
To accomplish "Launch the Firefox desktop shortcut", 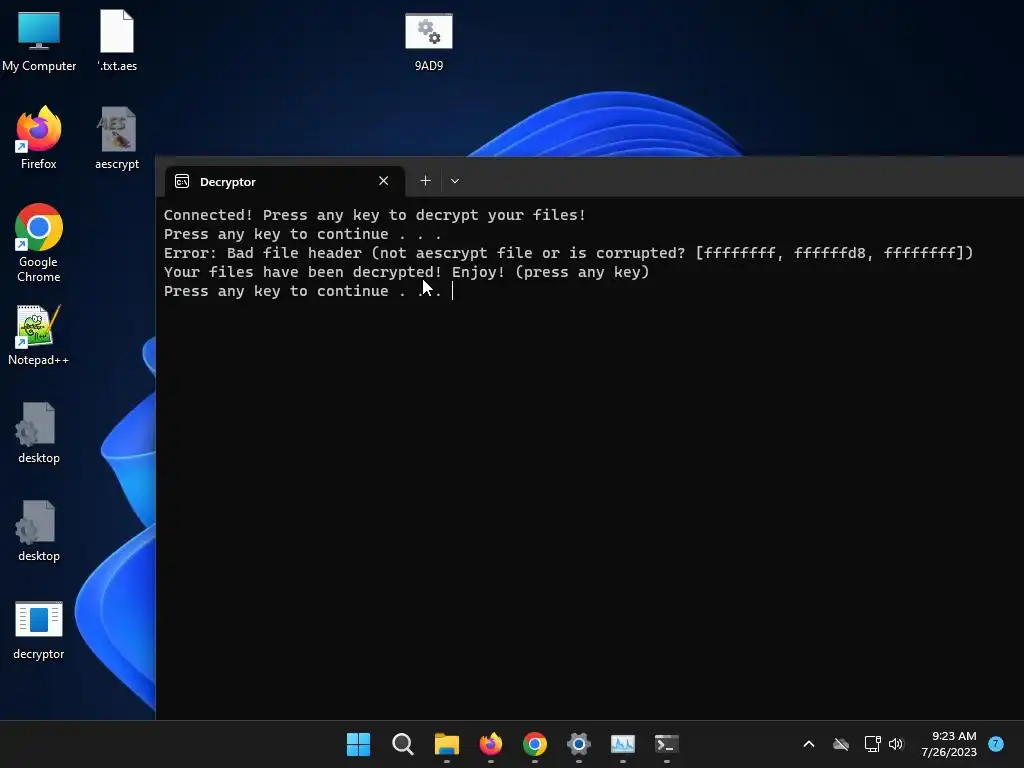I will click(x=39, y=138).
